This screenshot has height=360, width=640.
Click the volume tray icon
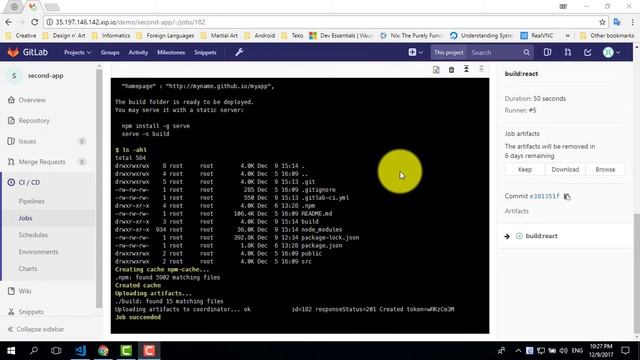(564, 351)
